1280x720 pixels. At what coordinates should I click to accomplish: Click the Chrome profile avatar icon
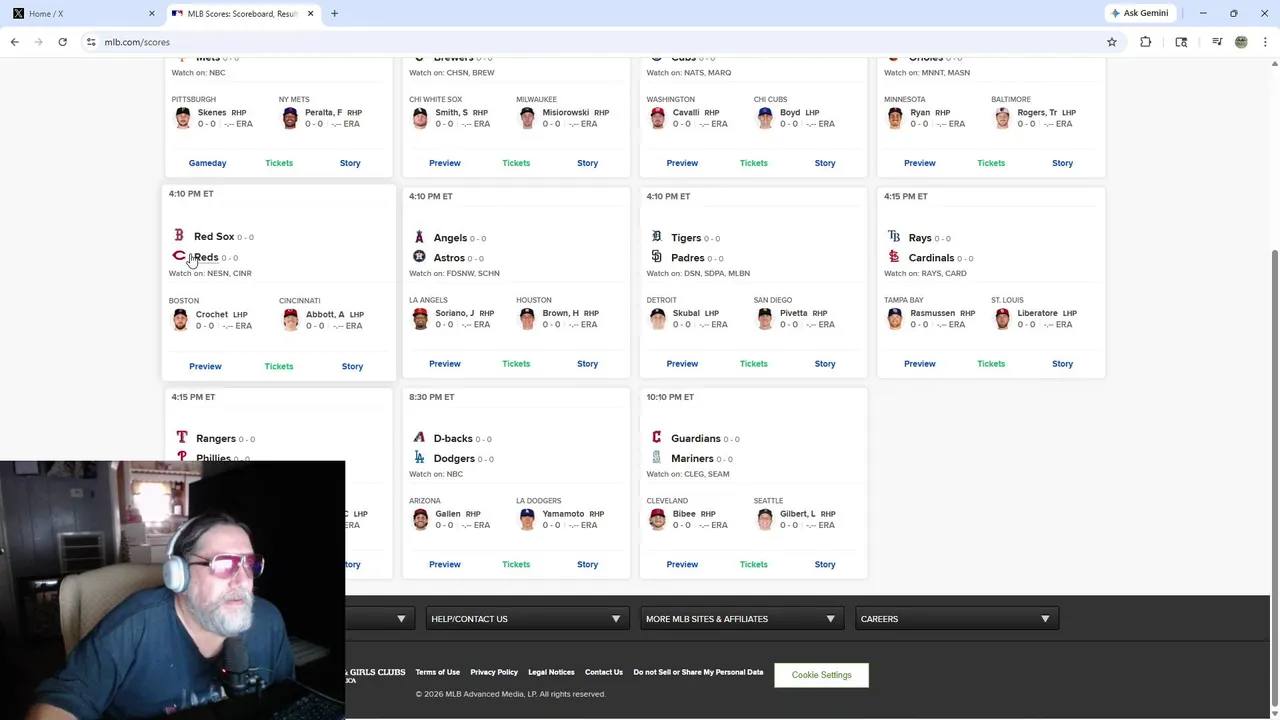[1241, 42]
